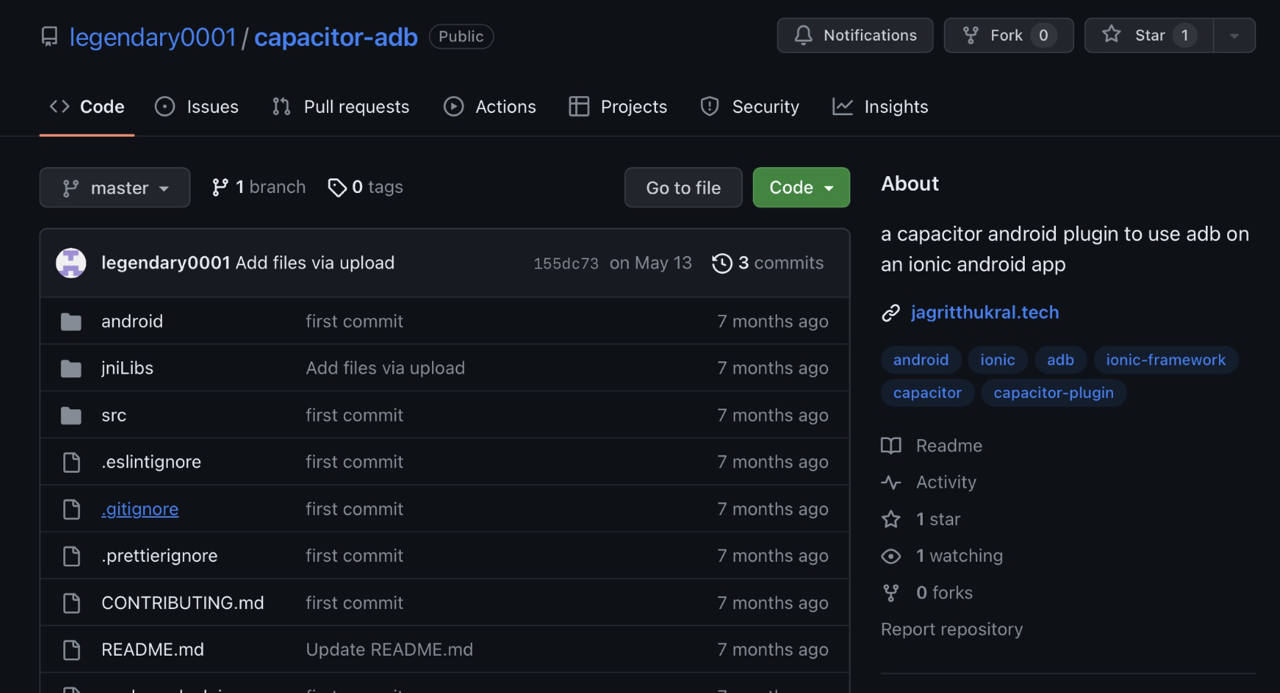Click the repository book icon beside legendary0001
This screenshot has width=1280, height=693.
pyautogui.click(x=49, y=37)
